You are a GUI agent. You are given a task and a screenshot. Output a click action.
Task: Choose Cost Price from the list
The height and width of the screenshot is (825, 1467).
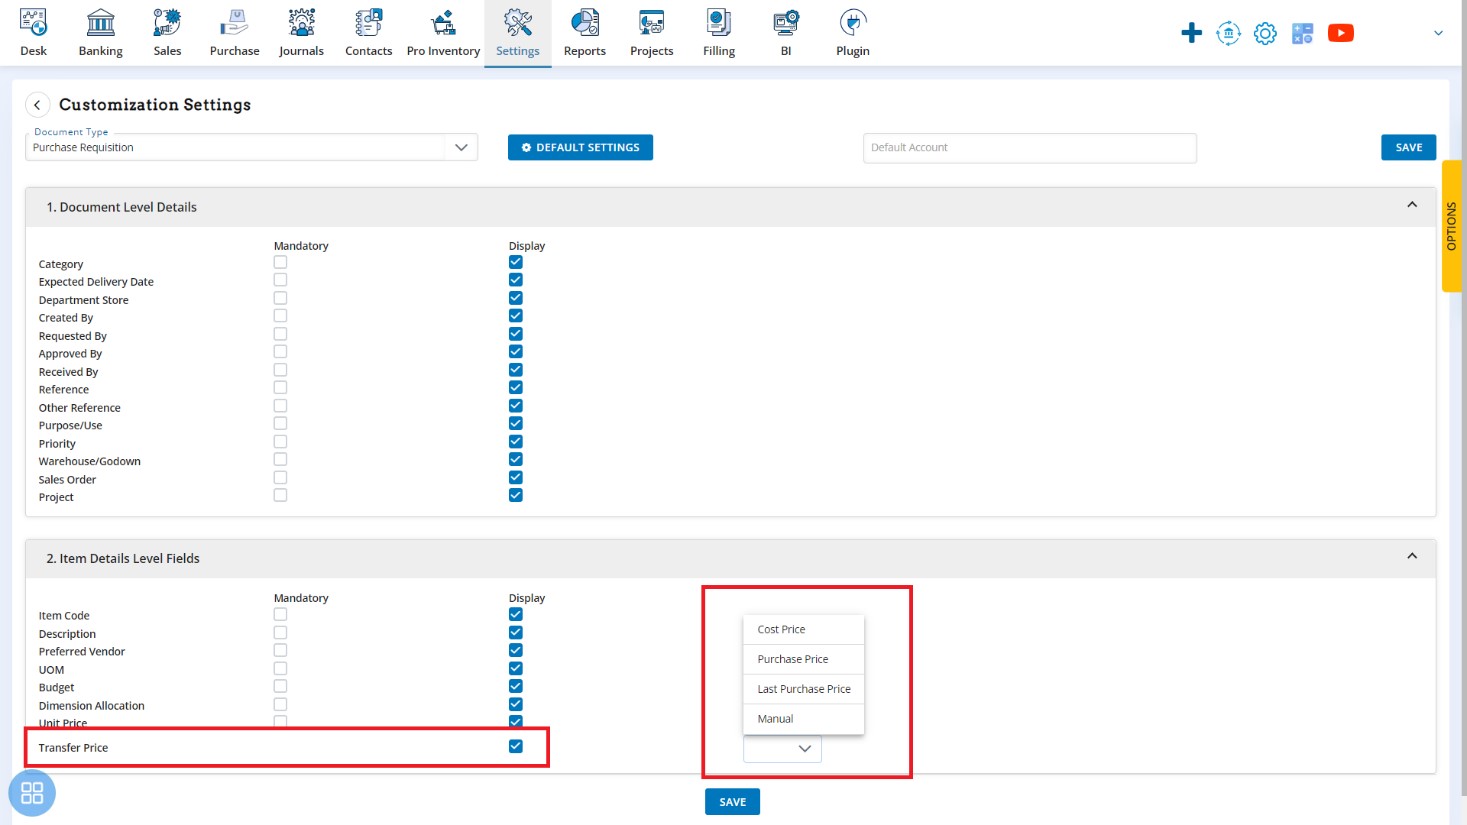804,629
